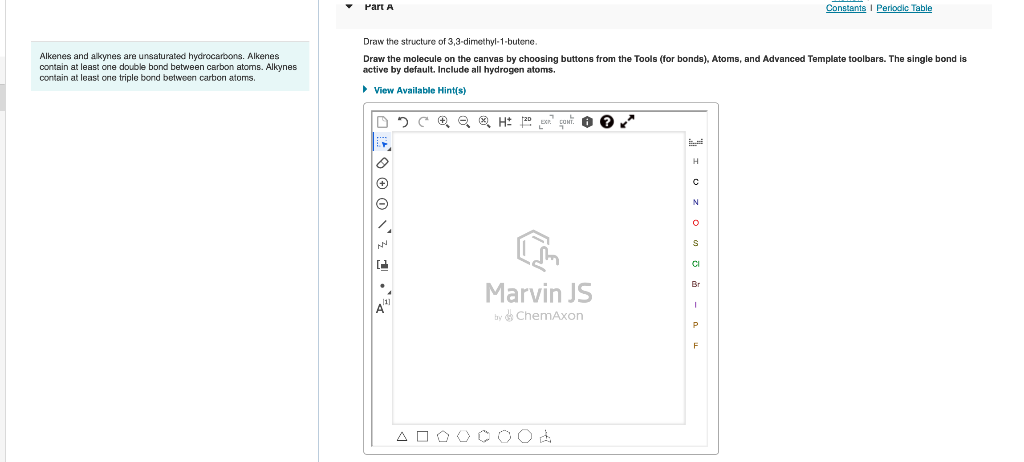Open the Constants link
1024x462 pixels.
point(846,8)
